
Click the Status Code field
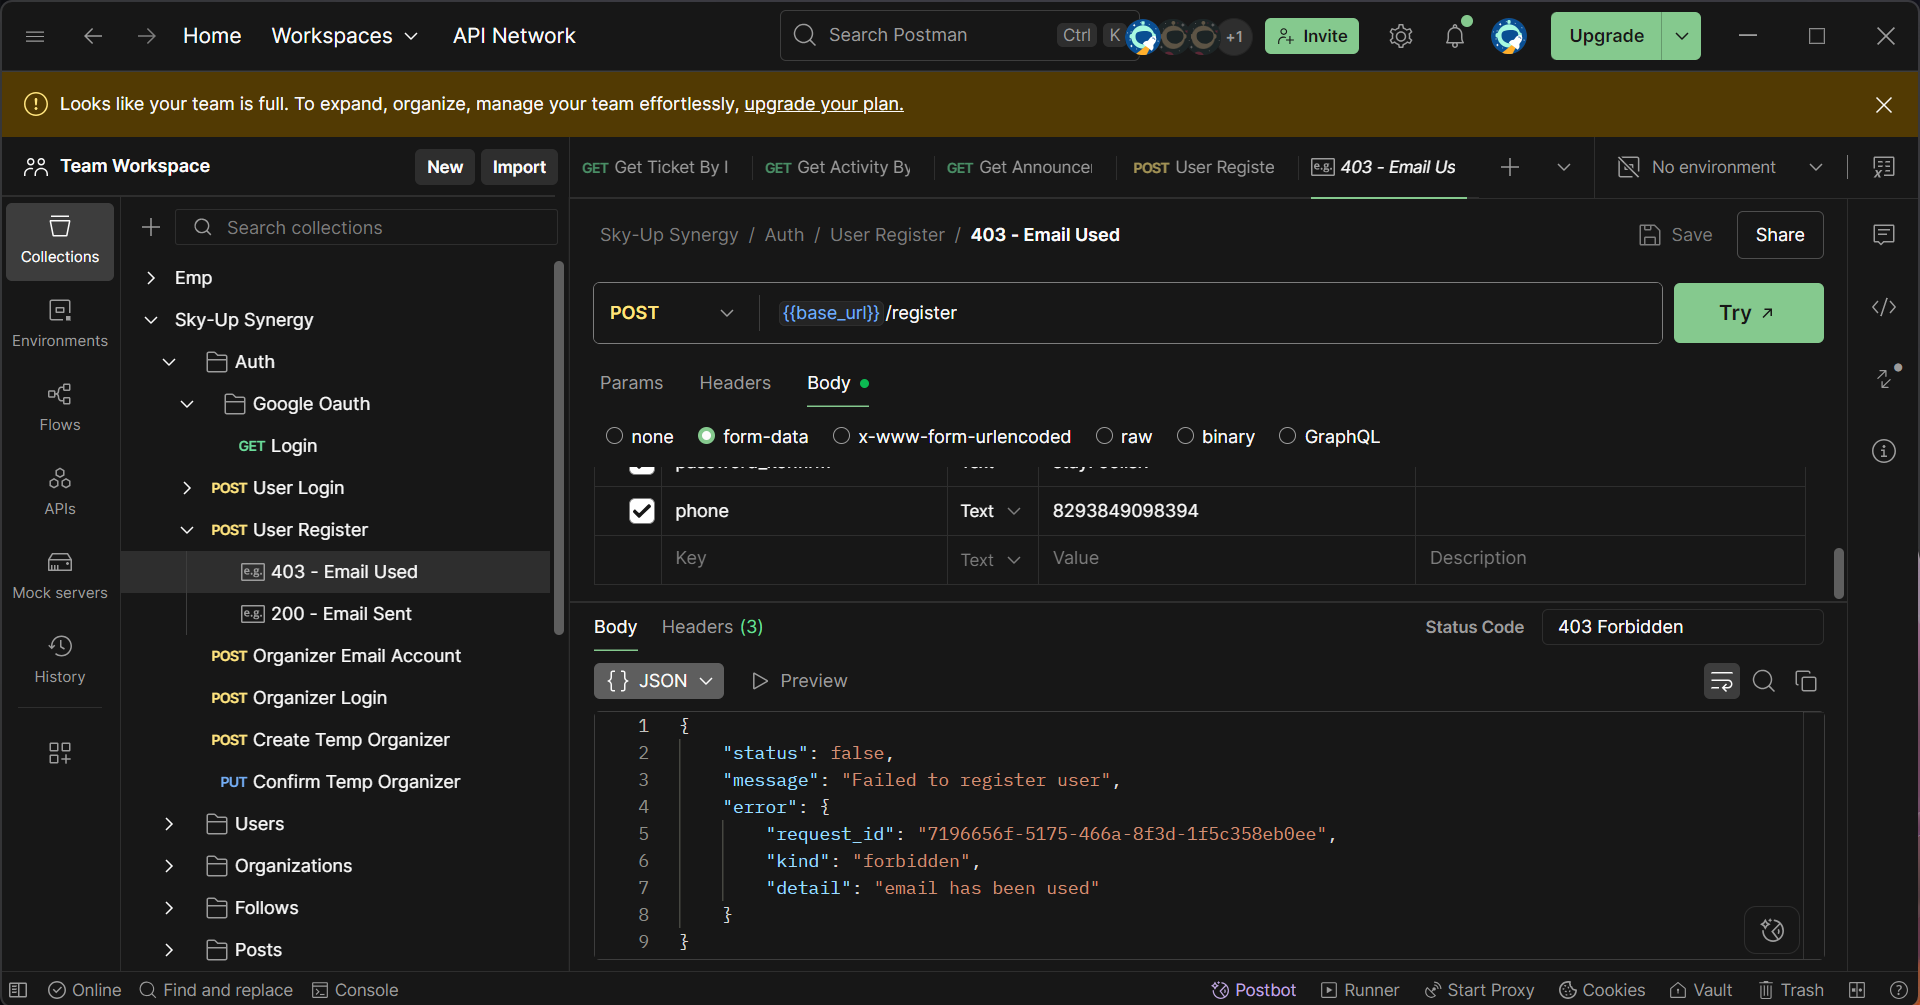pos(1682,627)
